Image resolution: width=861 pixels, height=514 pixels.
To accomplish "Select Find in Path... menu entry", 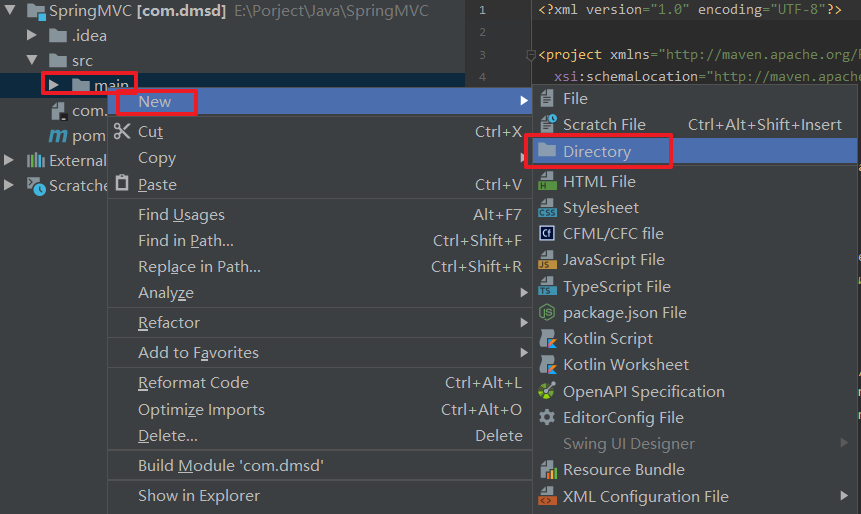I will [x=320, y=241].
